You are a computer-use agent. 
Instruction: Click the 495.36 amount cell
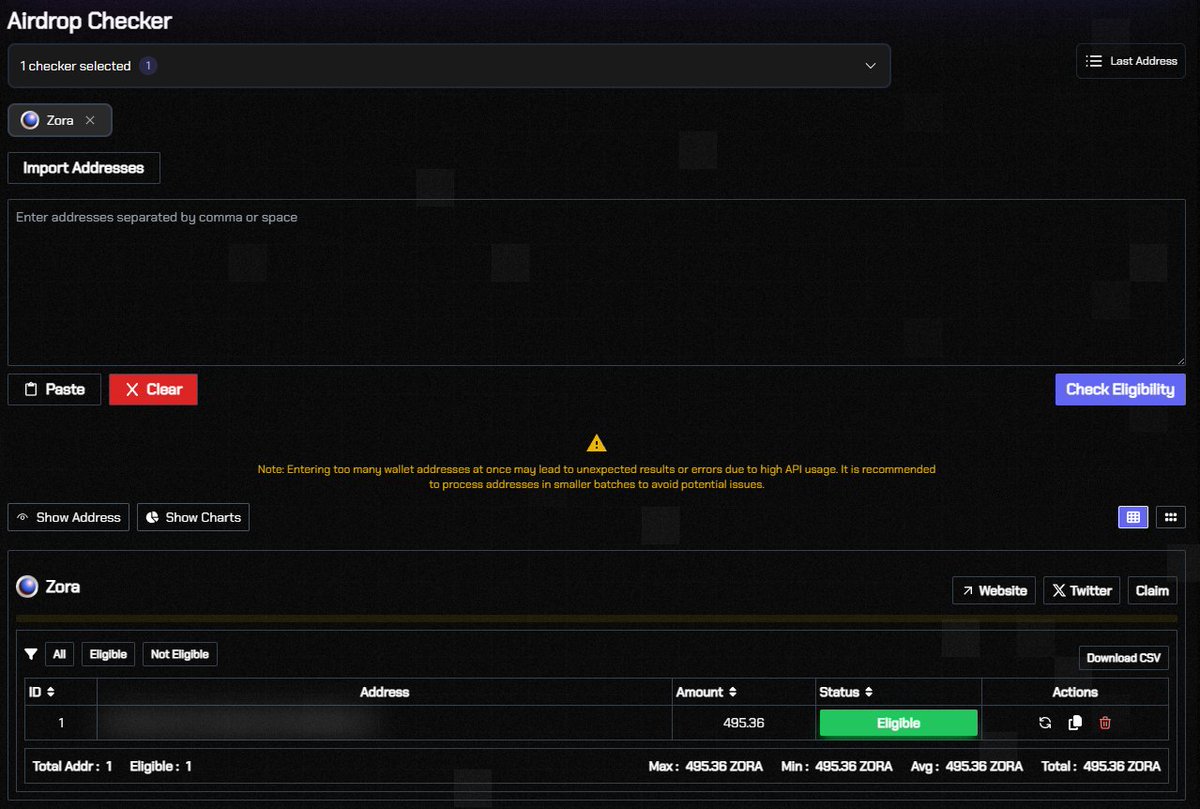744,723
